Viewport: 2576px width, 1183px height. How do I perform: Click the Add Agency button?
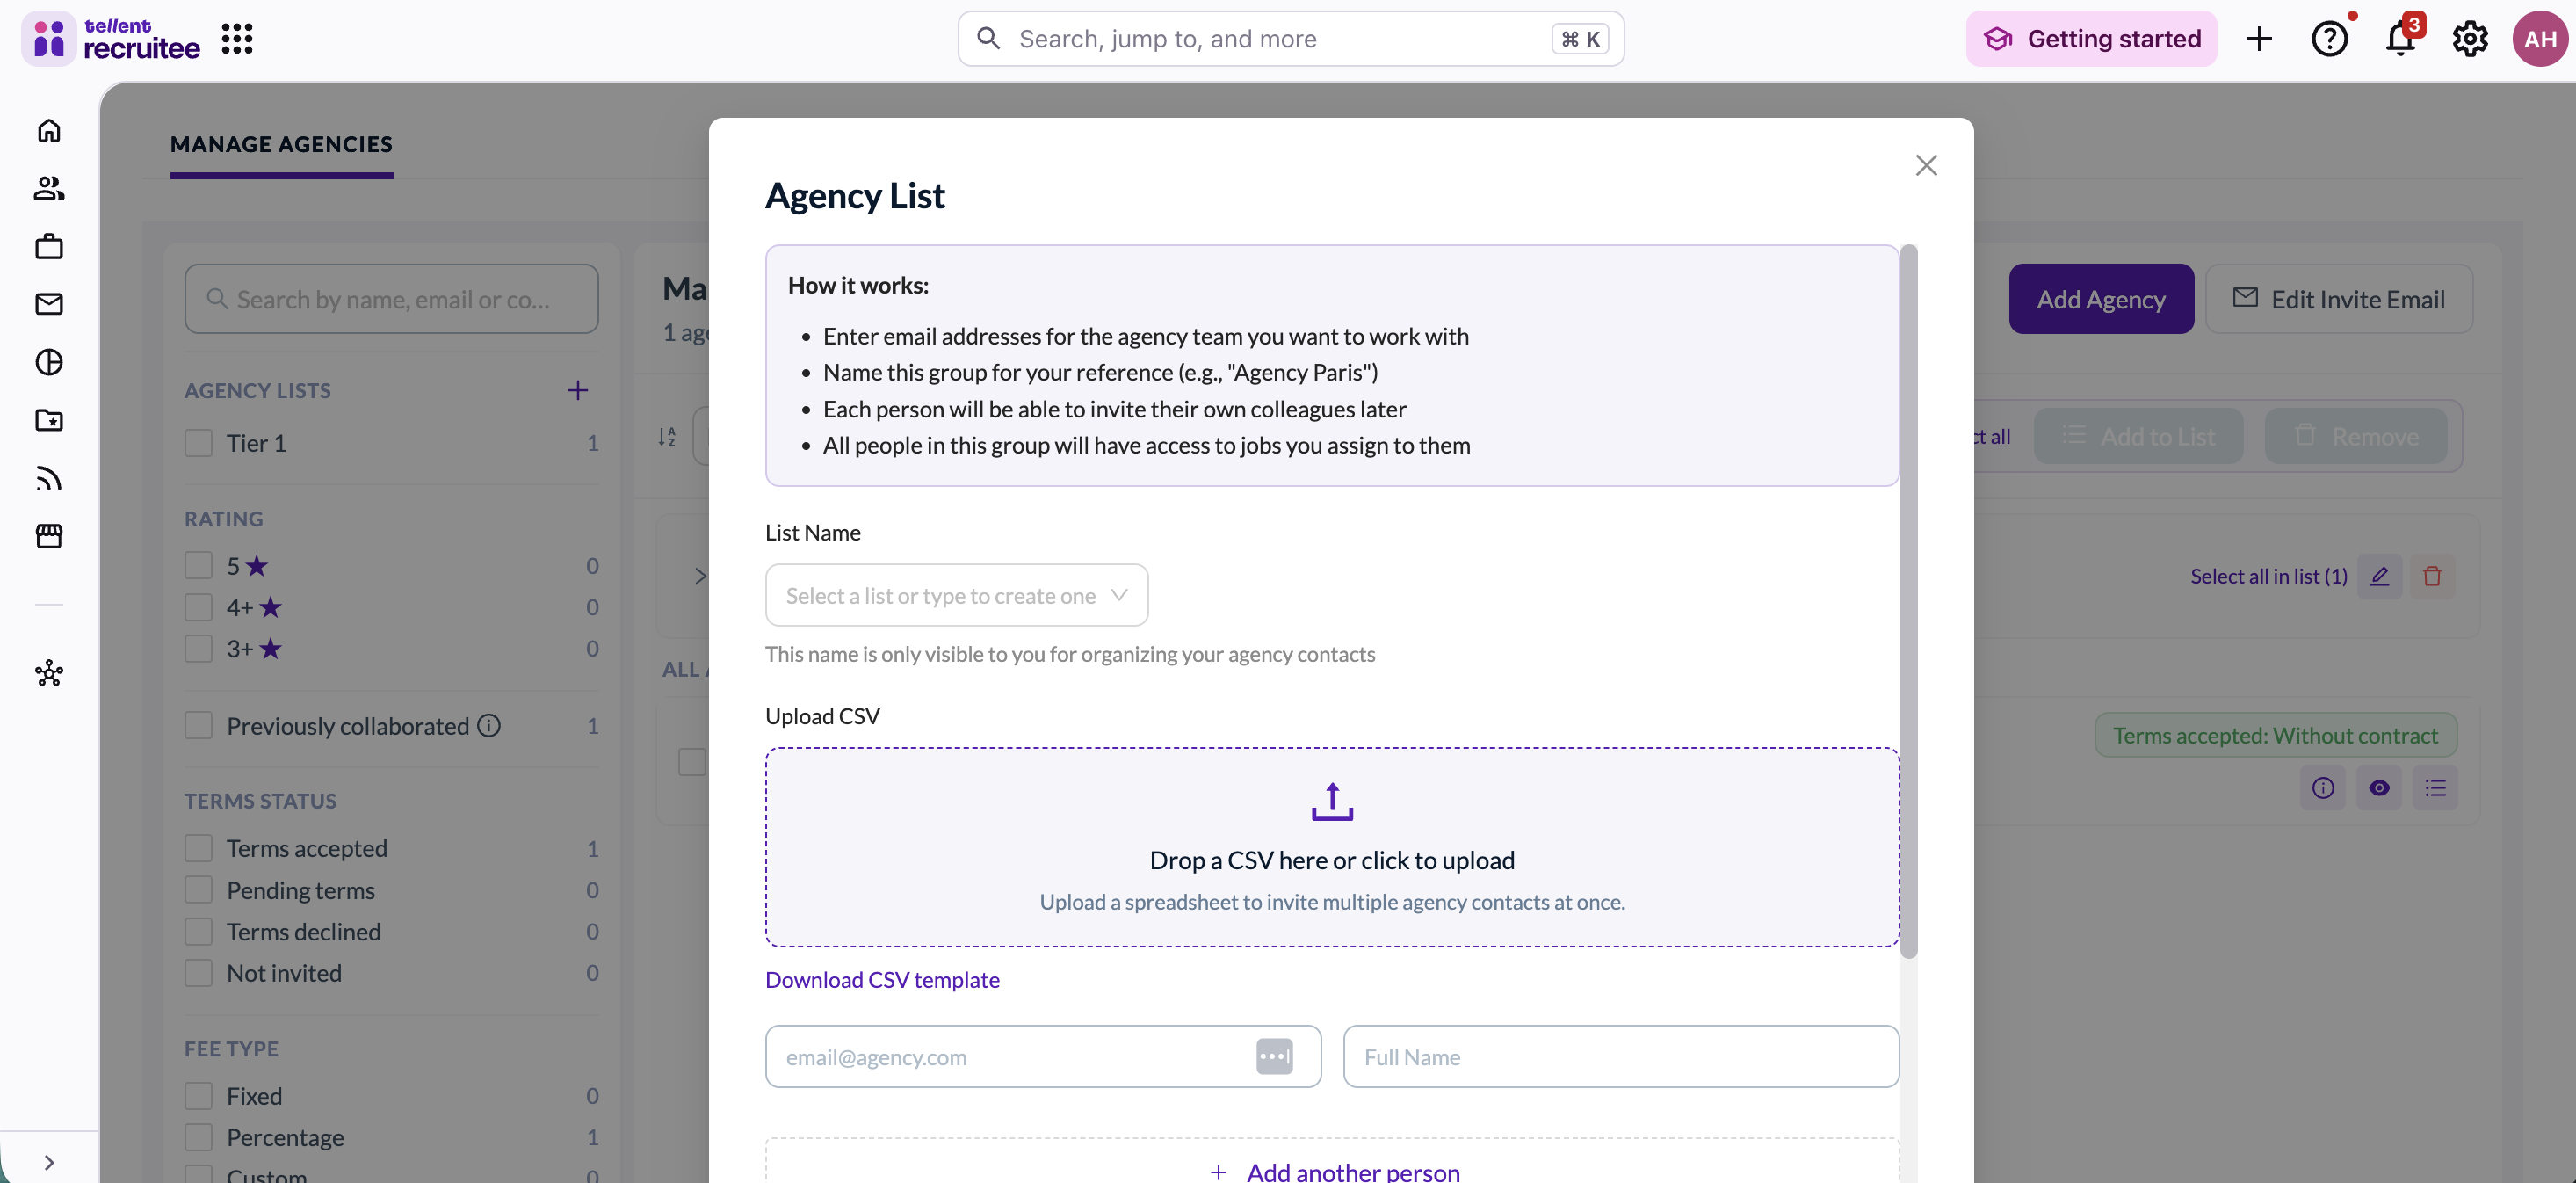[2101, 299]
